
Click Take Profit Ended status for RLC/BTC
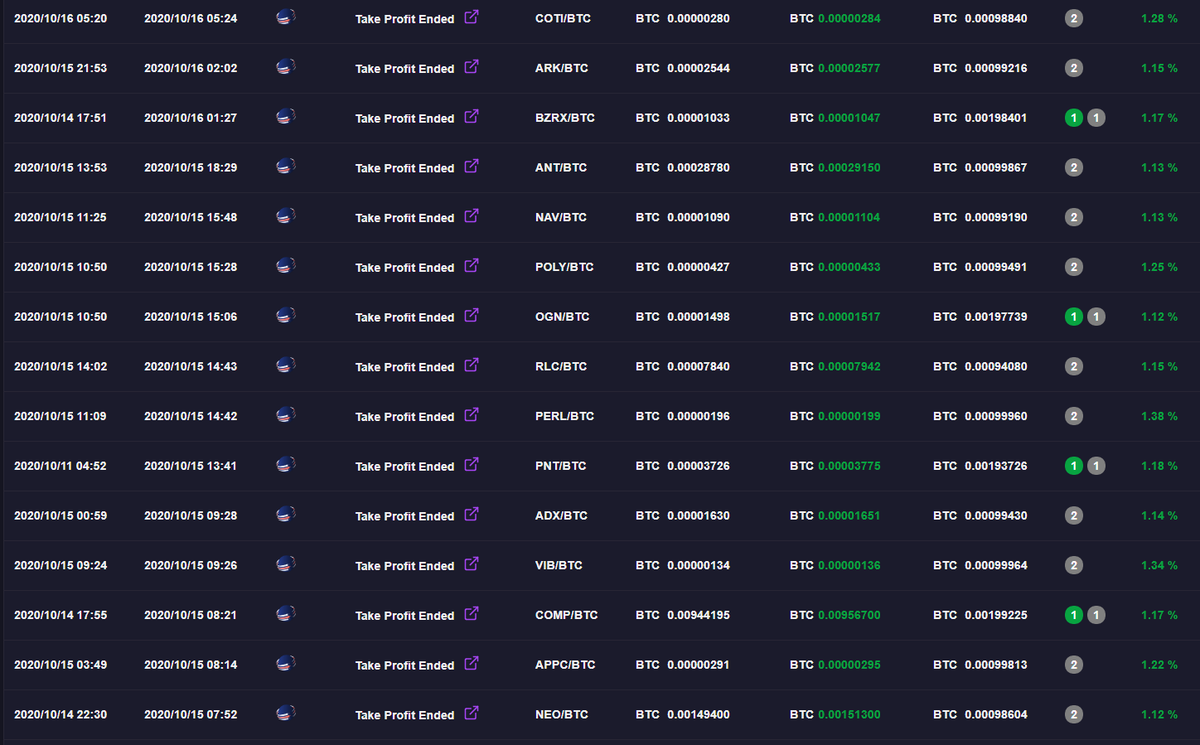coord(404,367)
